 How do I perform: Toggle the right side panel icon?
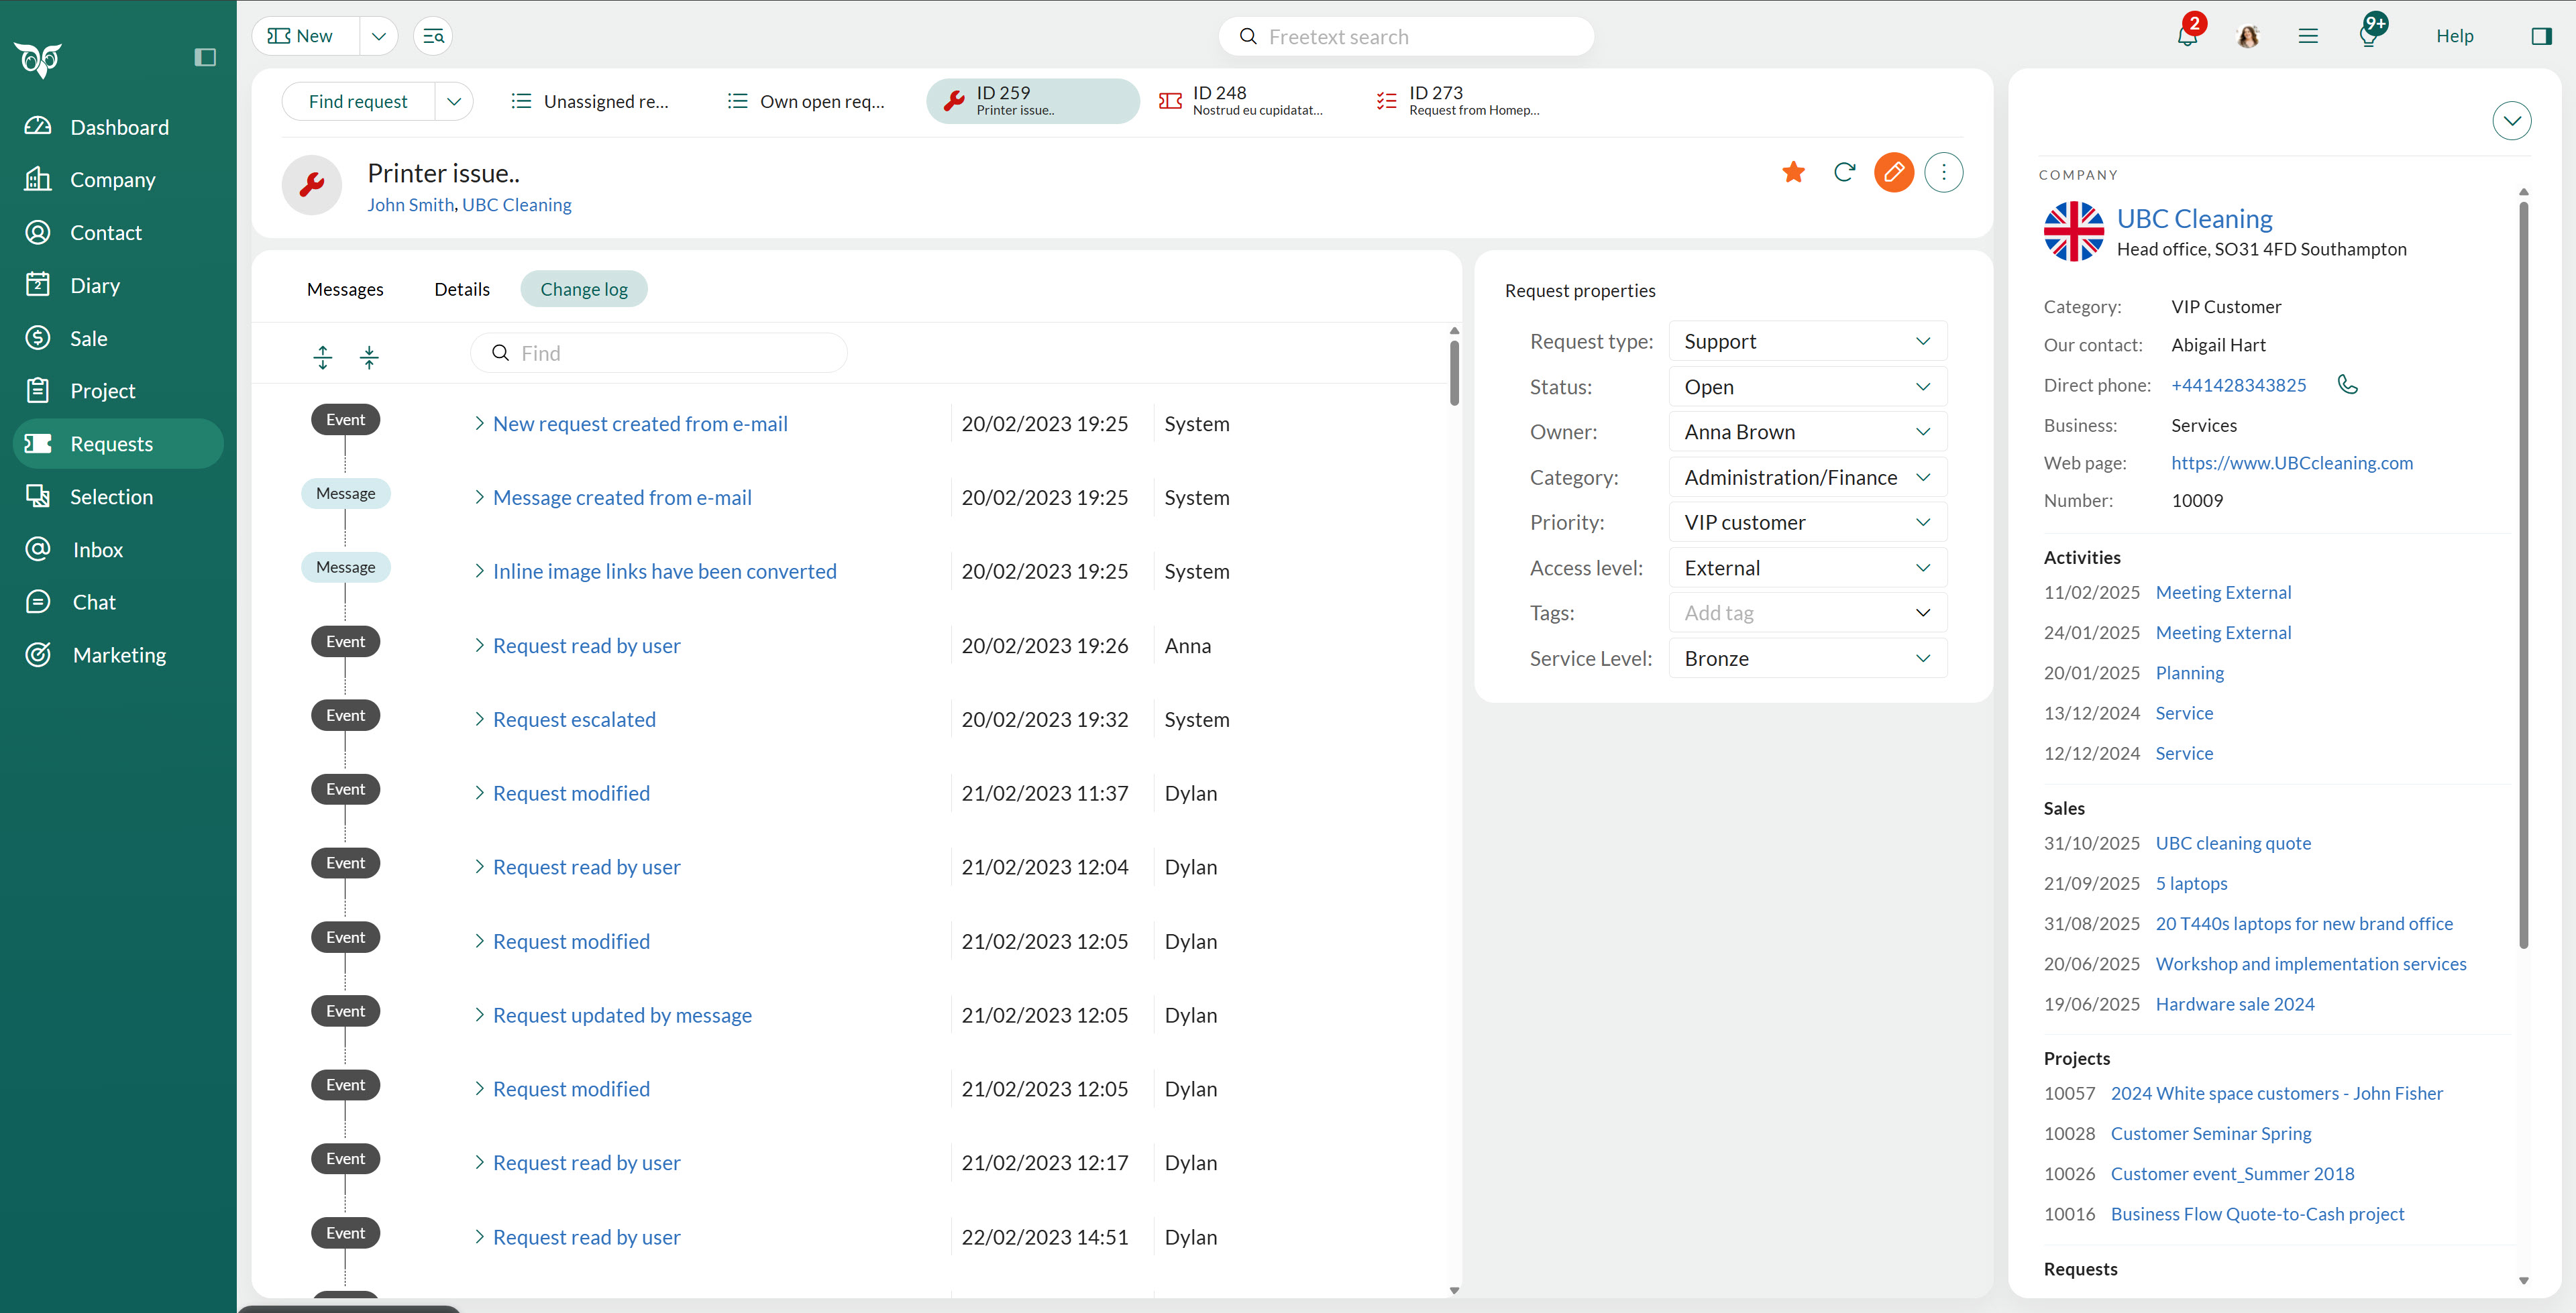pyautogui.click(x=2541, y=36)
